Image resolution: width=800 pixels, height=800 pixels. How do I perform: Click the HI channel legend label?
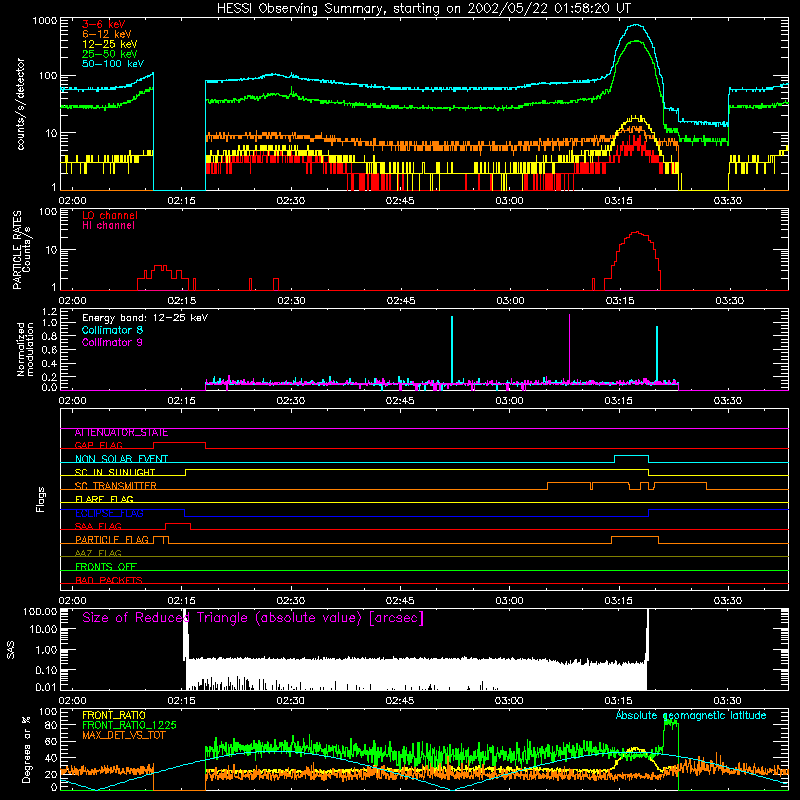108,226
